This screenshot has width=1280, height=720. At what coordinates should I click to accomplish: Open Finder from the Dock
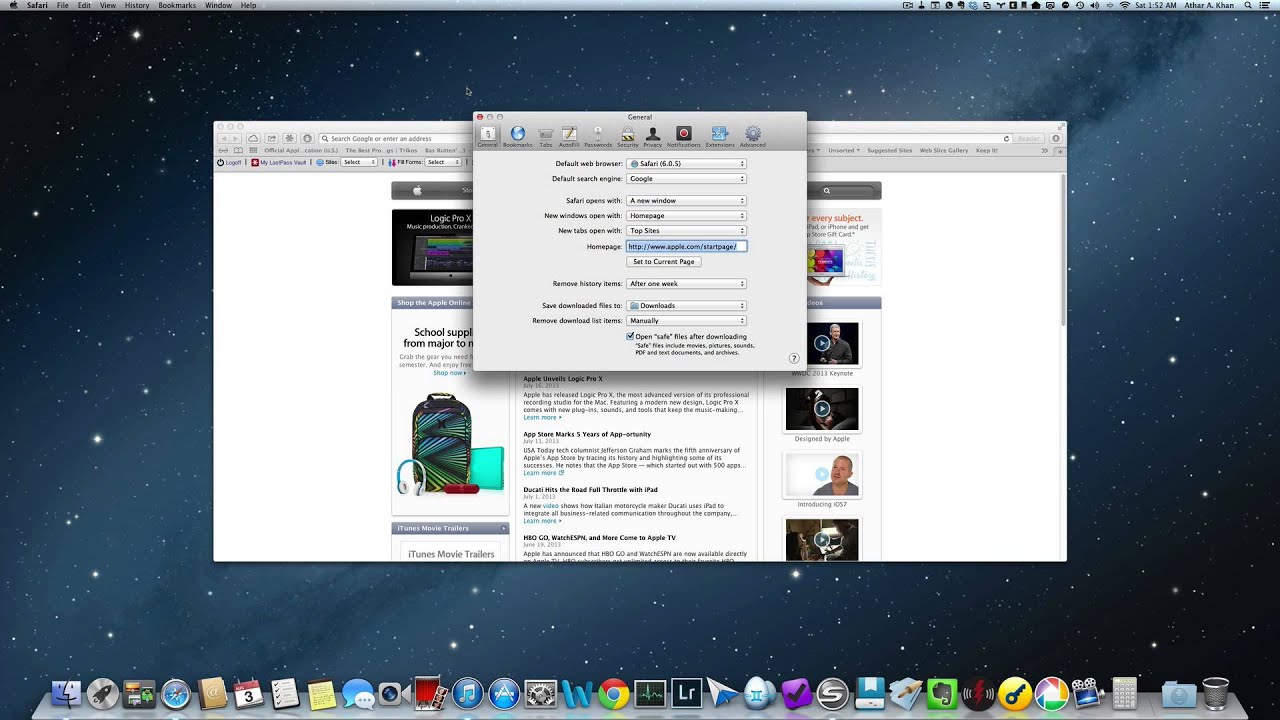pos(66,693)
